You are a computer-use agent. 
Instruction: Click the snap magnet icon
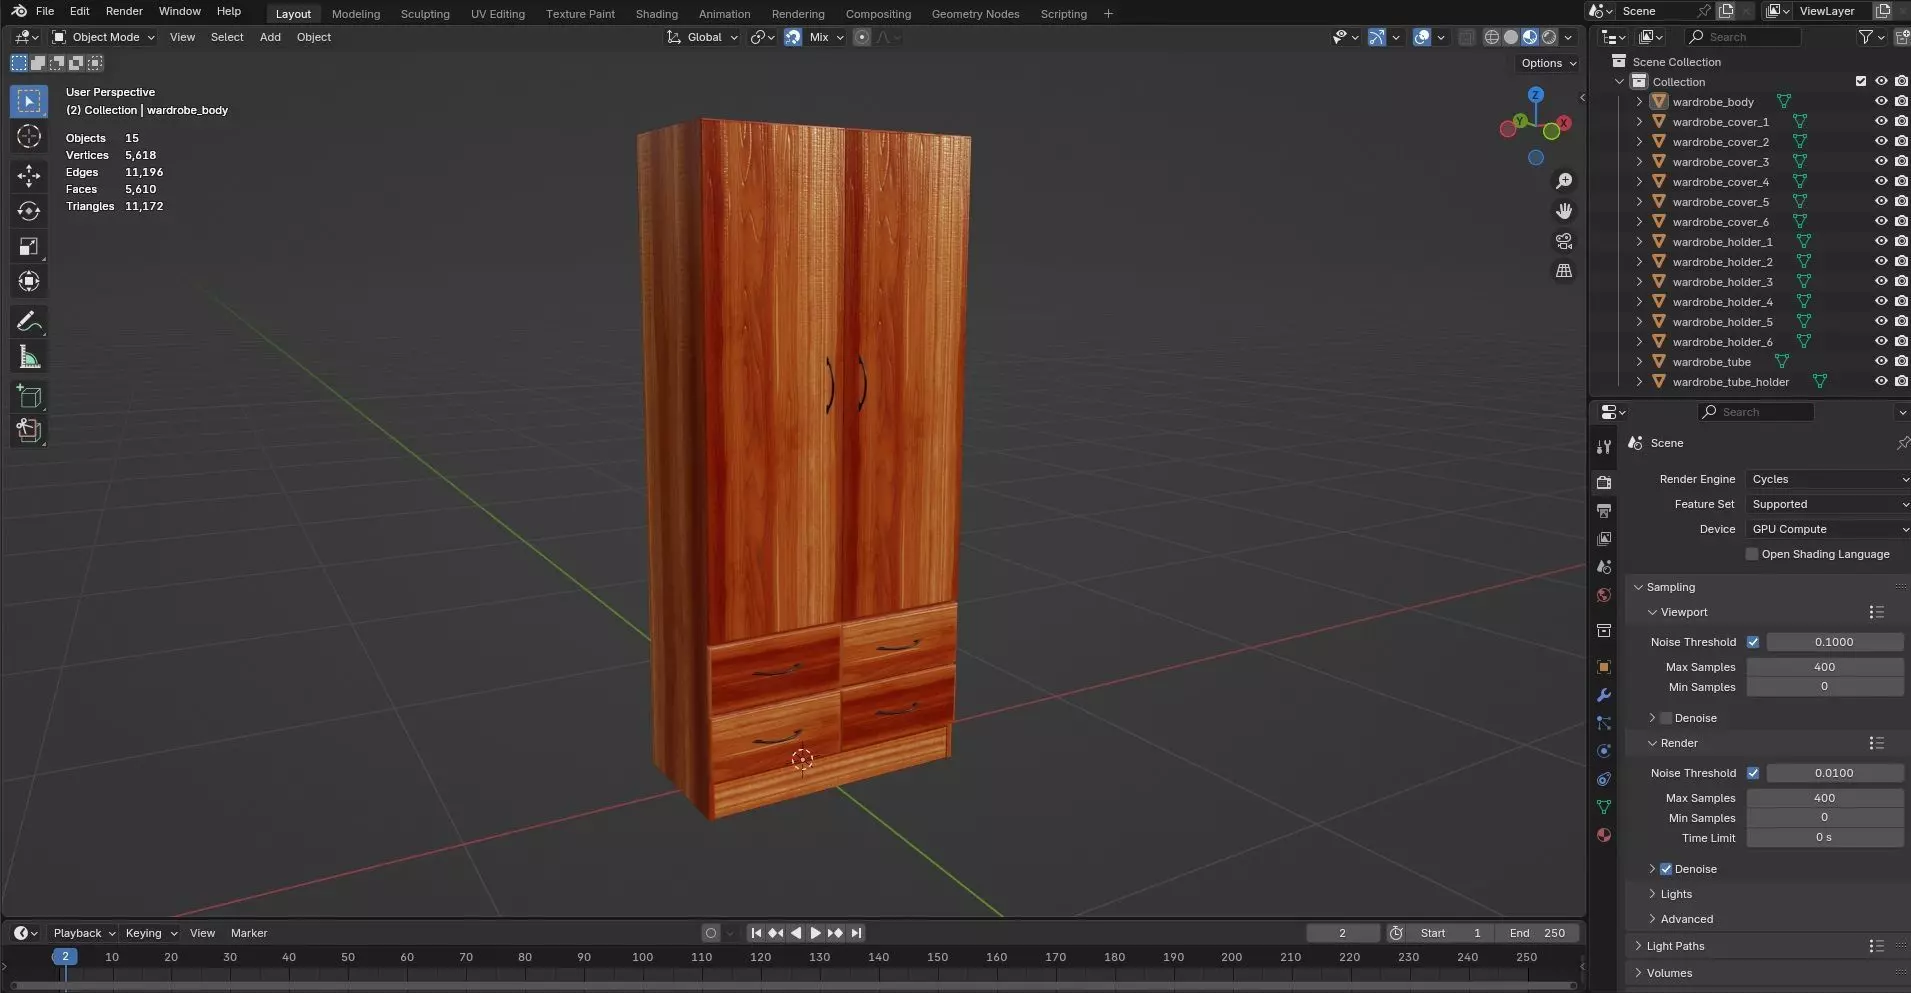pos(792,37)
